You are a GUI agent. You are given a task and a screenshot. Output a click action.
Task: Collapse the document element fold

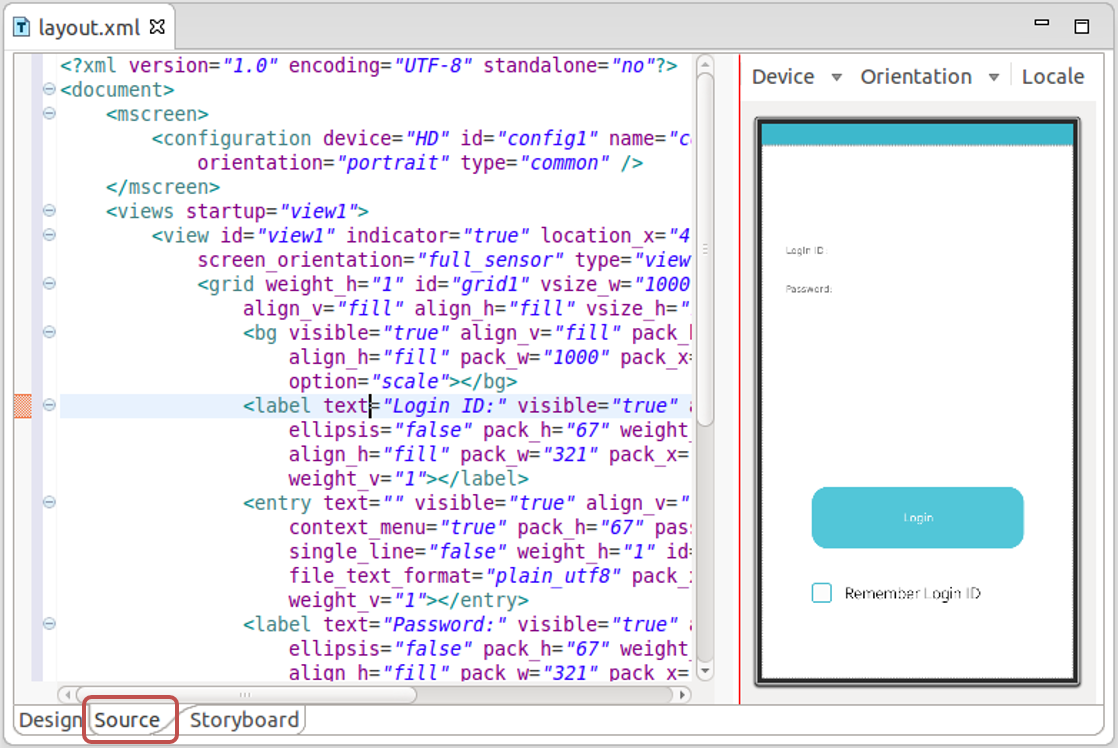[49, 90]
